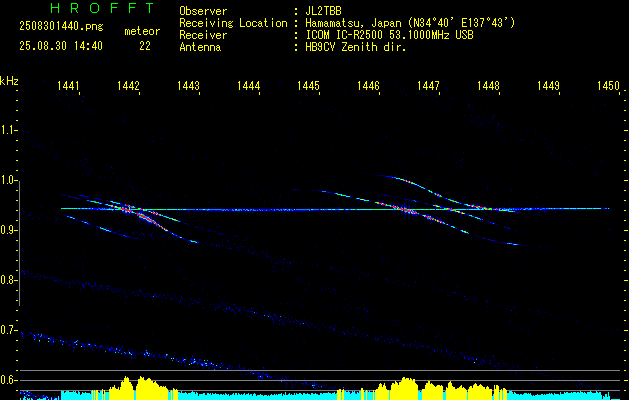Click the 0.8 kHz frequency label
629x400 pixels.
pyautogui.click(x=9, y=280)
